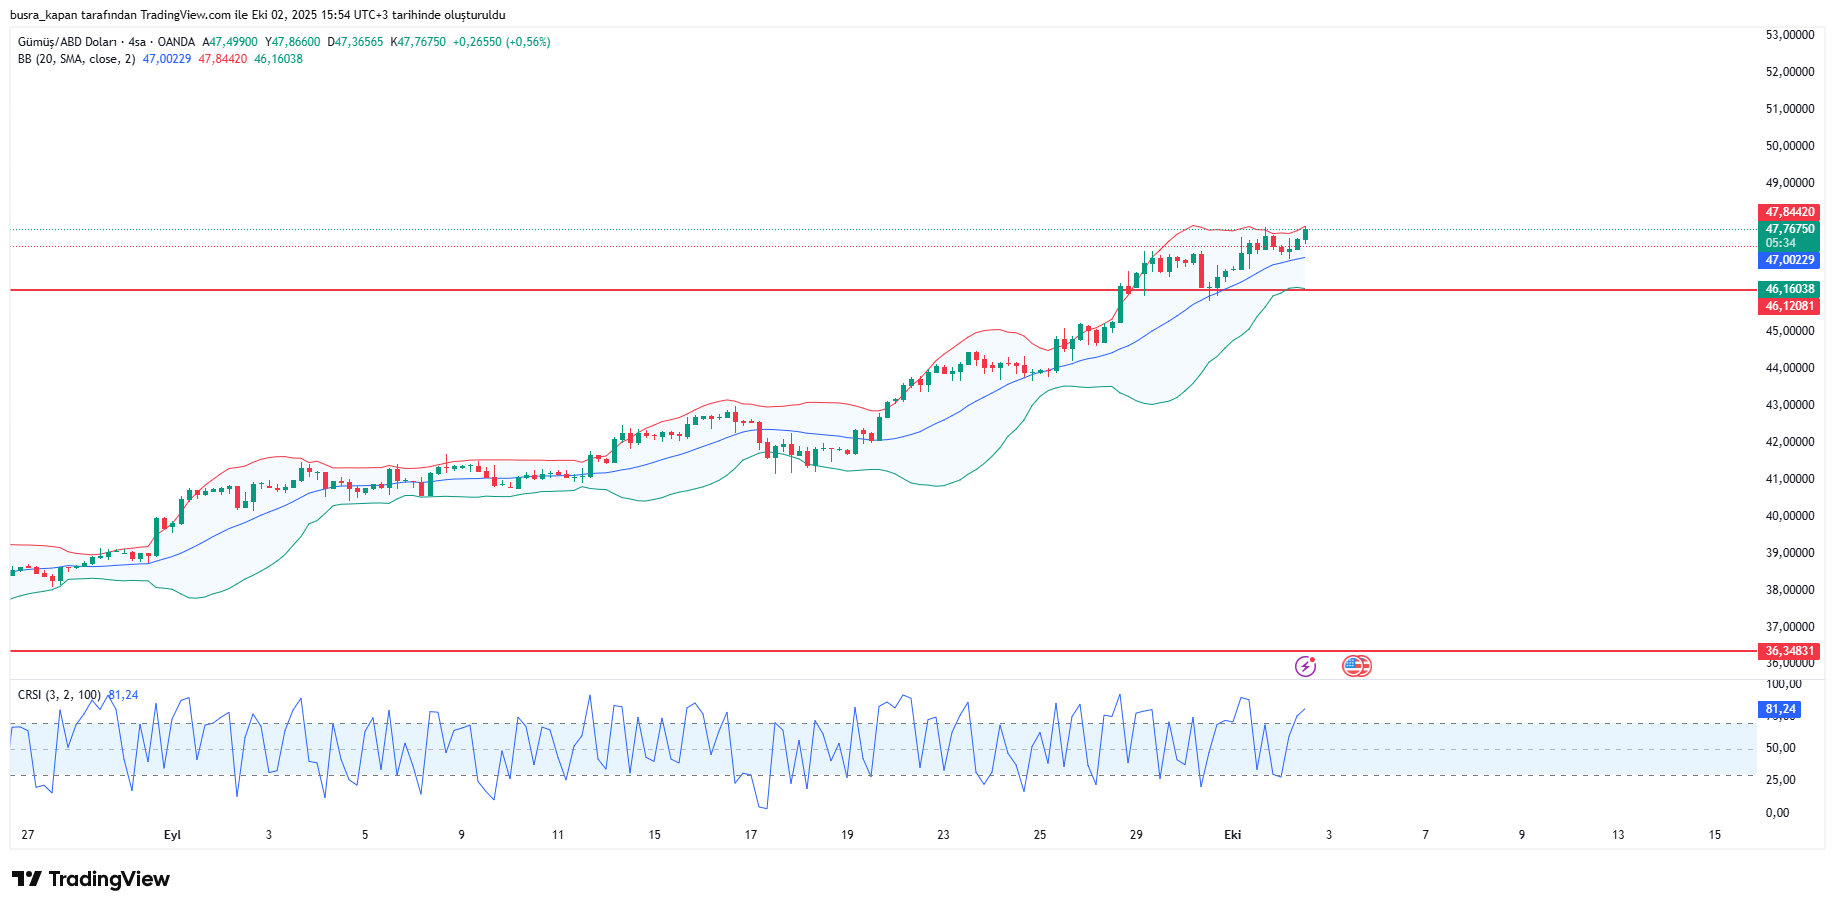Viewport: 1835px width, 909px height.
Task: Click the purple lightning bolt event icon
Action: tap(1305, 666)
